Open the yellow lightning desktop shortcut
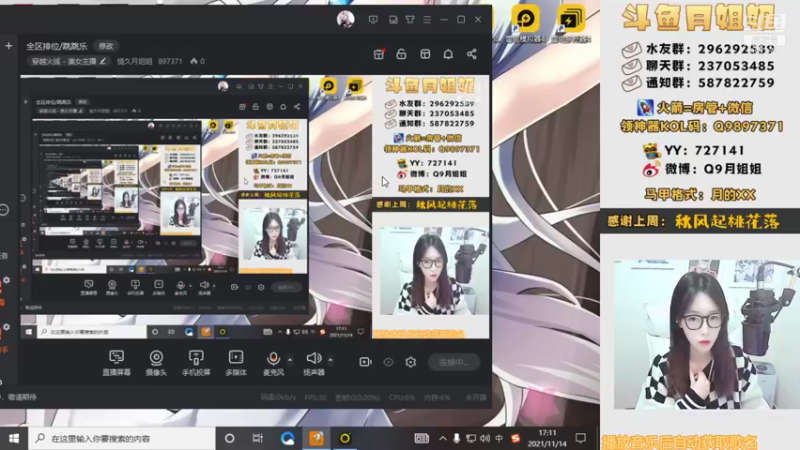This screenshot has width=800, height=450. tap(571, 22)
